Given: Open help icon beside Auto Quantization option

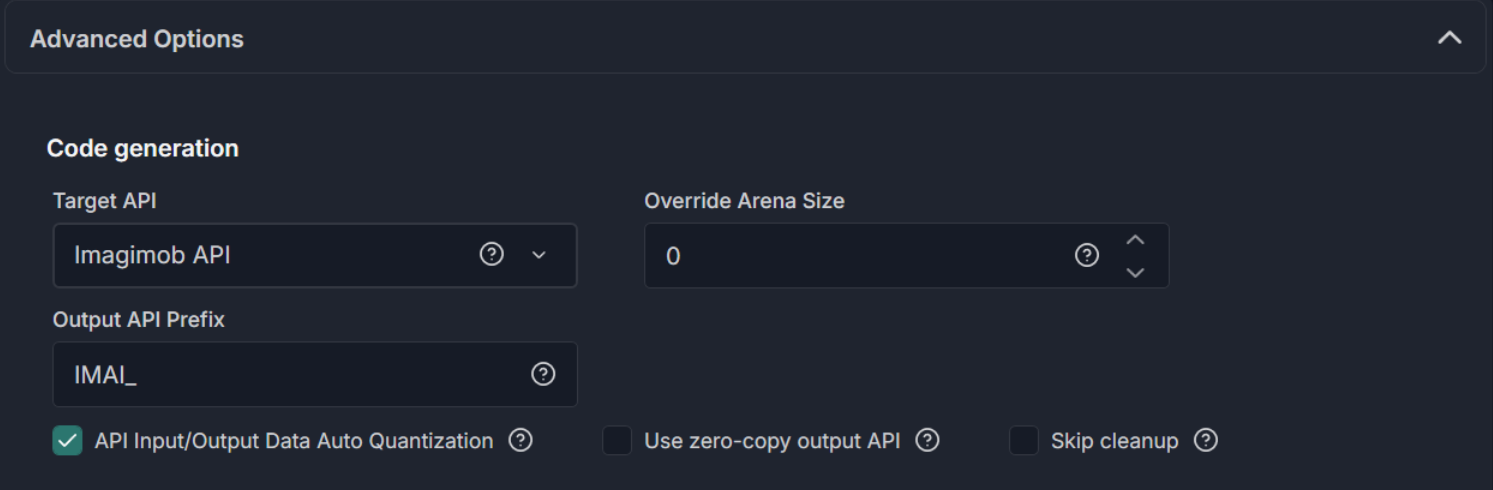Looking at the screenshot, I should [520, 440].
